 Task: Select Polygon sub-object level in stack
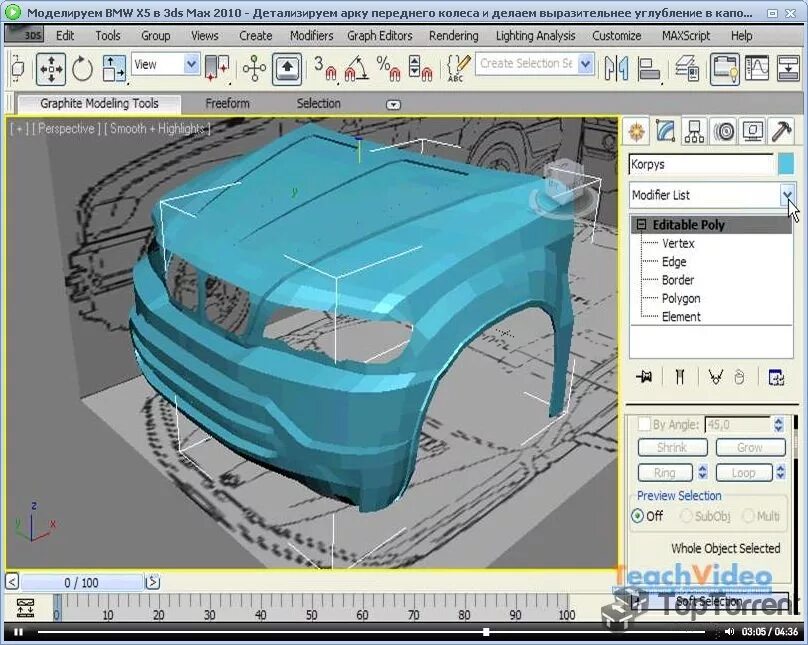681,298
